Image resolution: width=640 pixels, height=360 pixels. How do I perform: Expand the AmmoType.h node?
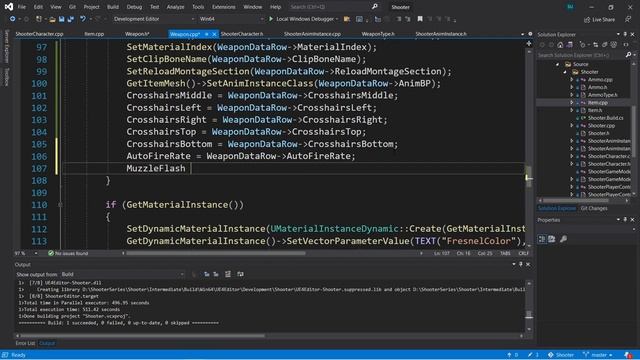pos(572,95)
